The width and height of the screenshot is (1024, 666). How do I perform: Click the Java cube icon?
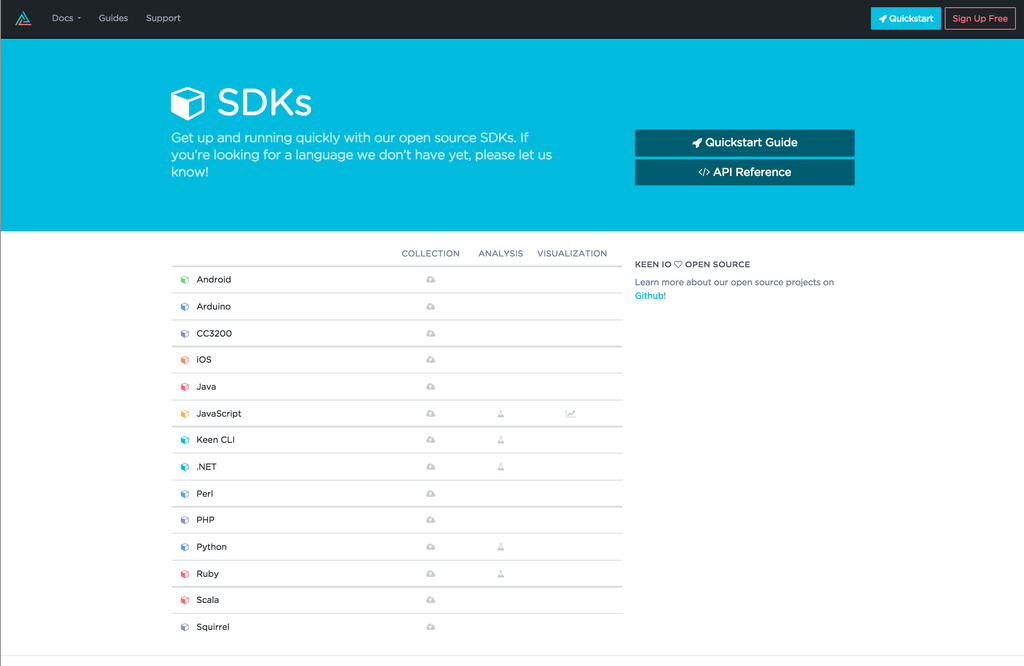click(185, 387)
